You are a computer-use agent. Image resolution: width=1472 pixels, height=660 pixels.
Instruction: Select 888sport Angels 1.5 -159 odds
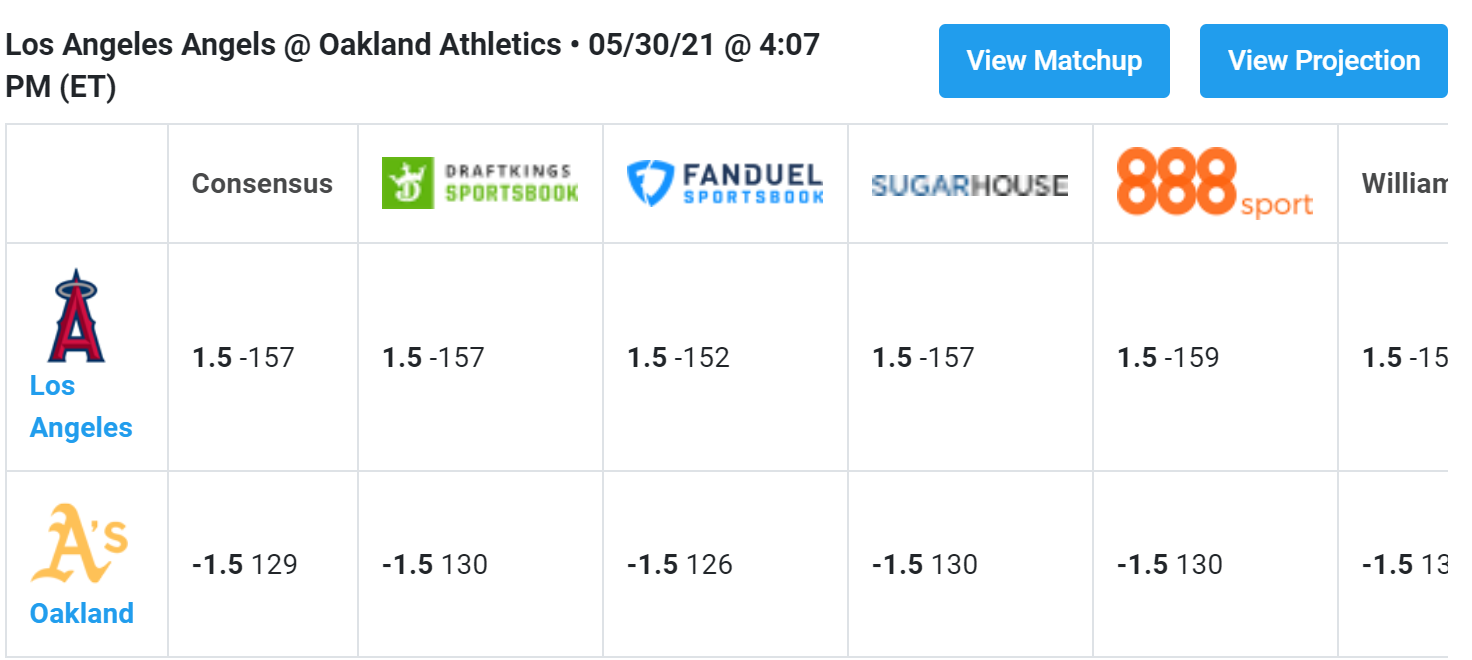1168,357
